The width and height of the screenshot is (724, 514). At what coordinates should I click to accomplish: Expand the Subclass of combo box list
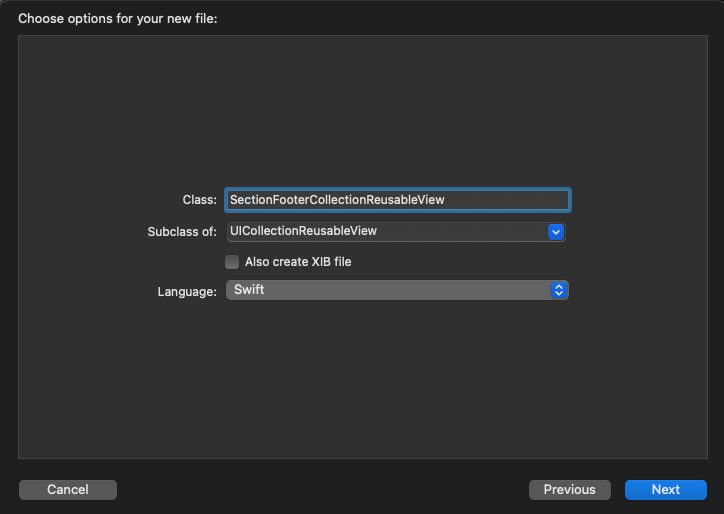pos(556,232)
